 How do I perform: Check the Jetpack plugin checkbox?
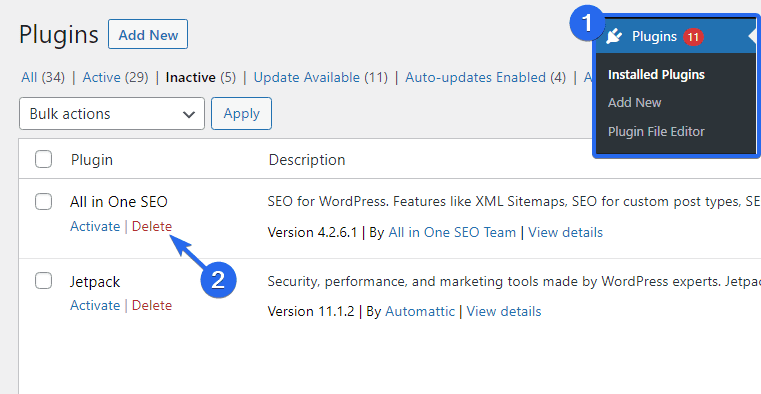coord(44,280)
